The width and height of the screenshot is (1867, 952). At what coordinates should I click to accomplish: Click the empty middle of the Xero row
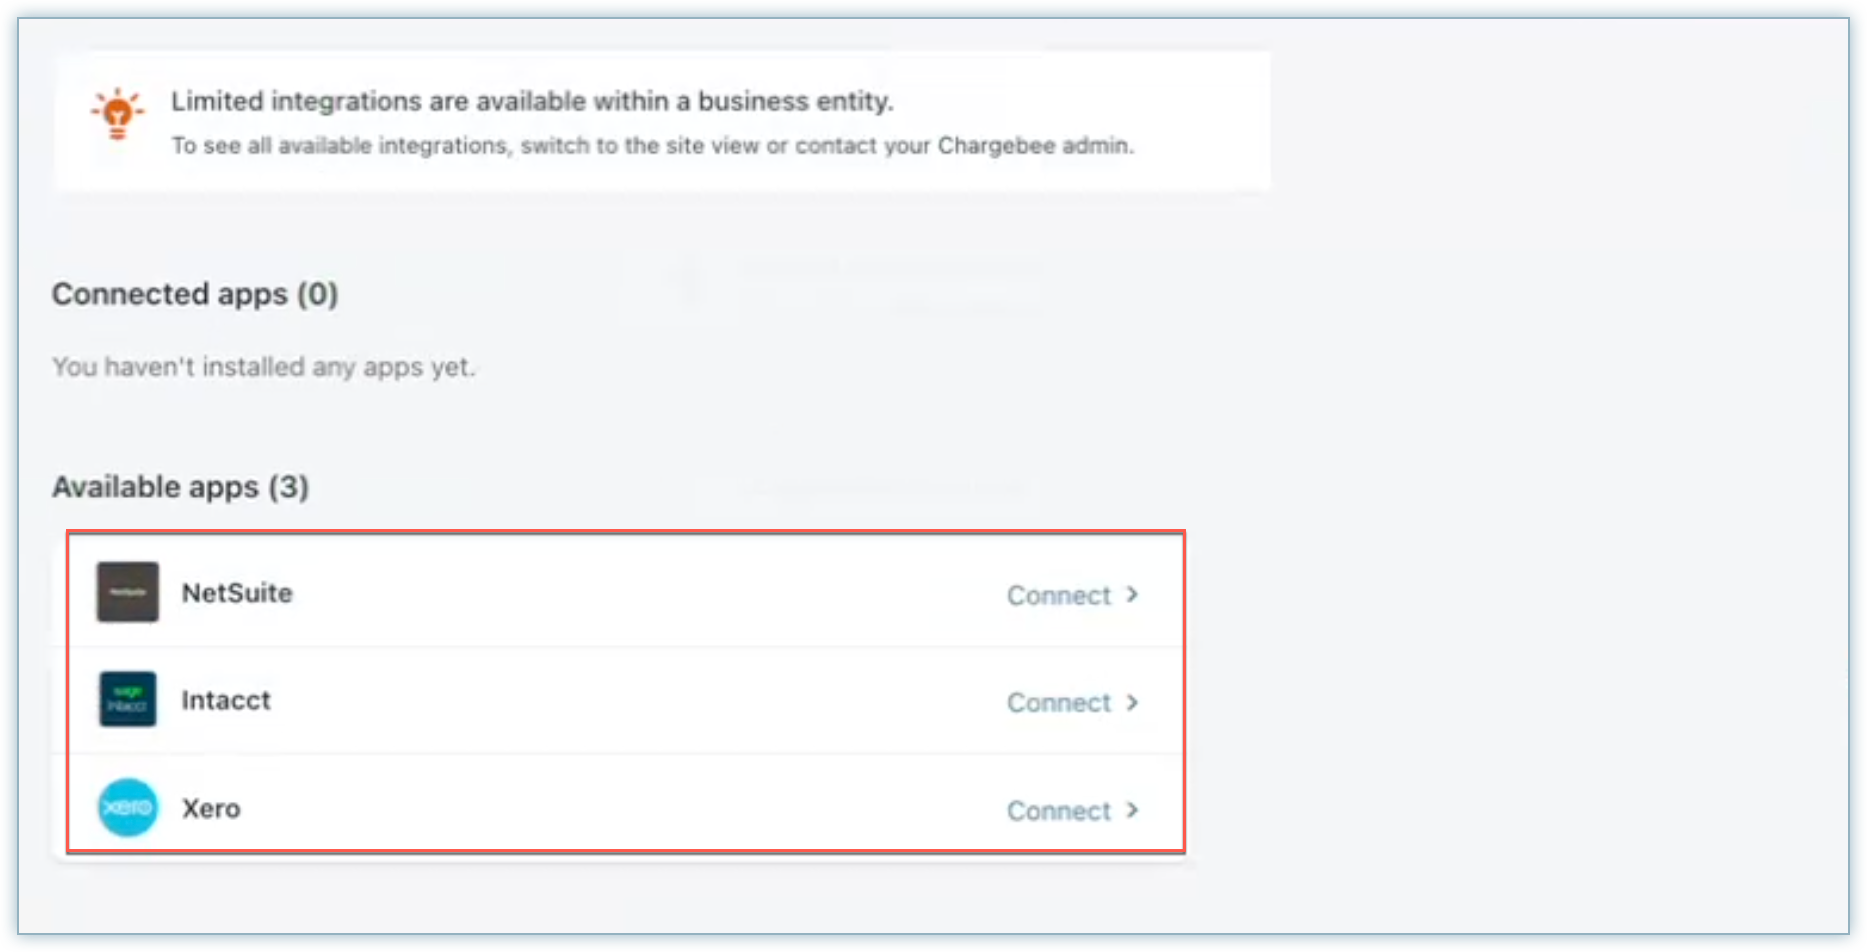[630, 808]
